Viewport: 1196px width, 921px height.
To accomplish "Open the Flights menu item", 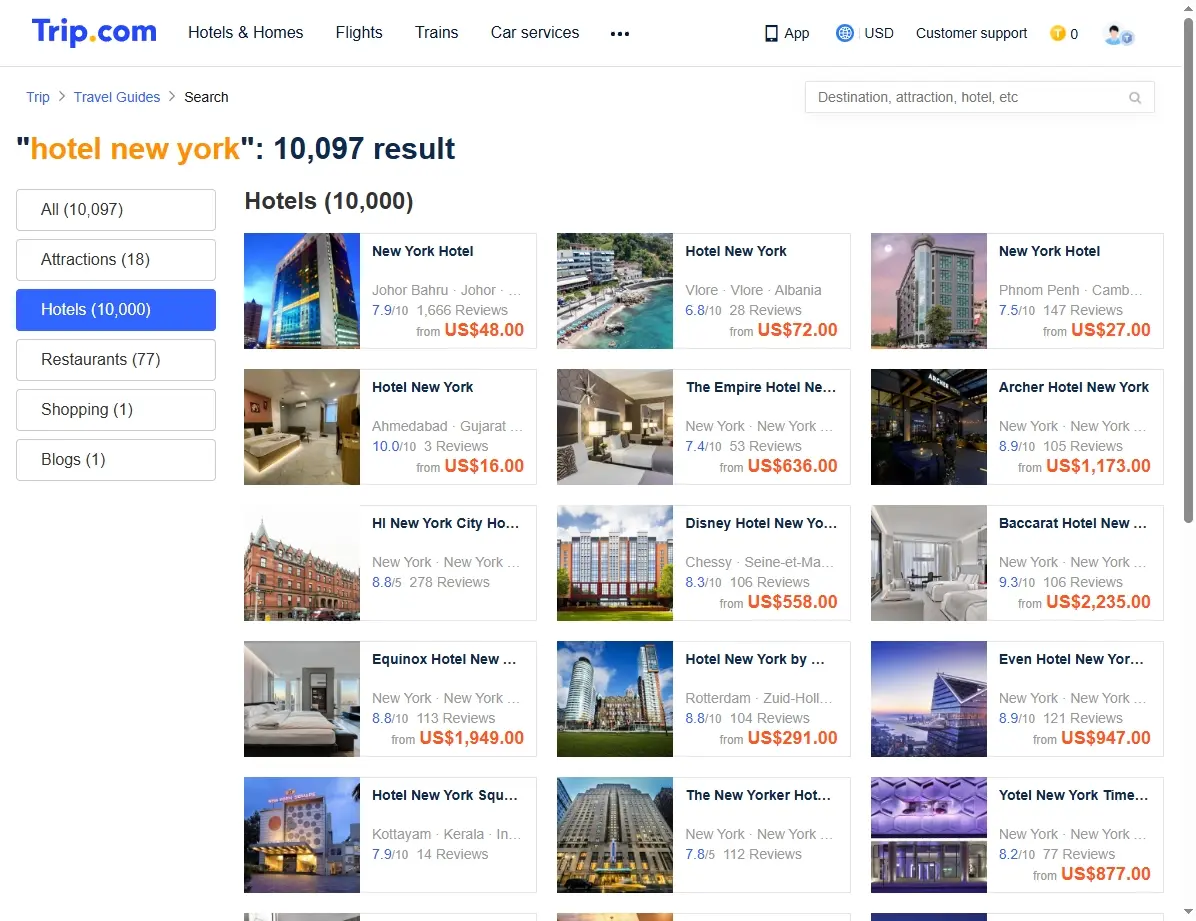I will pos(359,32).
